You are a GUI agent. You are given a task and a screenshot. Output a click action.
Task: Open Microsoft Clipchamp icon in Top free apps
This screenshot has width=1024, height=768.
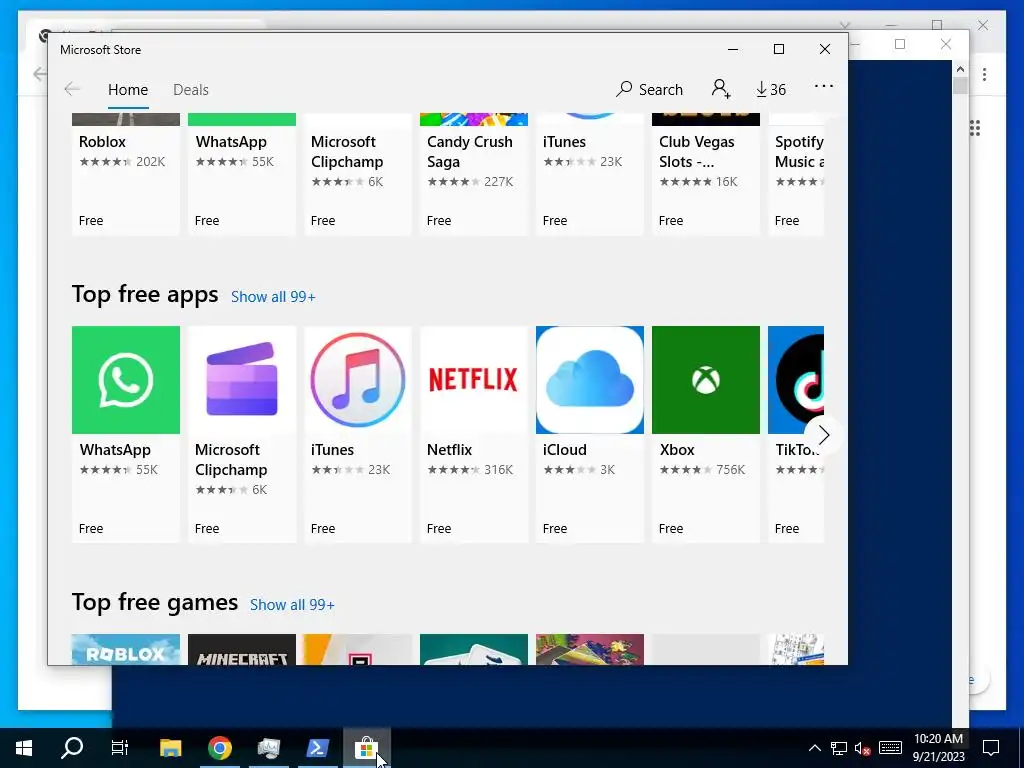(242, 379)
